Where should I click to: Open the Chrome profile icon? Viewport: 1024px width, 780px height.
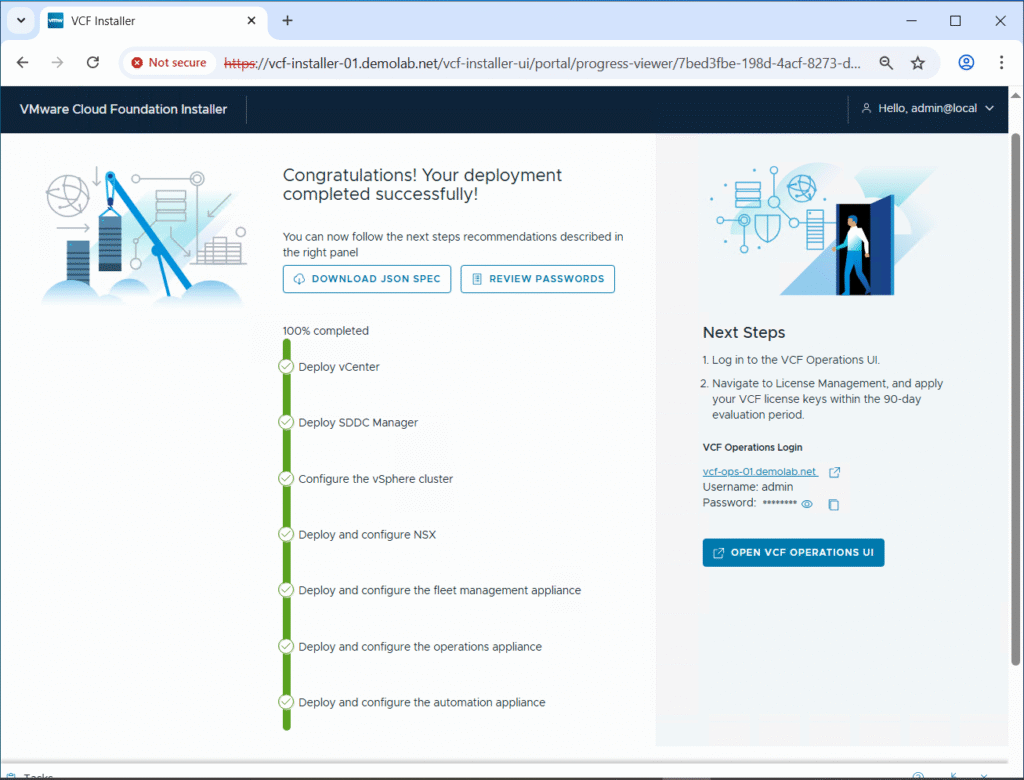click(966, 62)
